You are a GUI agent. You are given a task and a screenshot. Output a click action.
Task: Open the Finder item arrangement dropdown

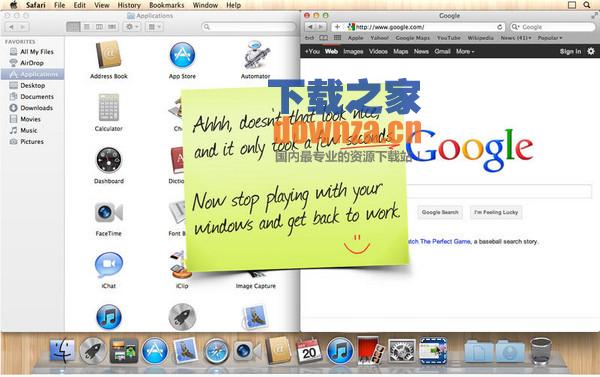155,27
